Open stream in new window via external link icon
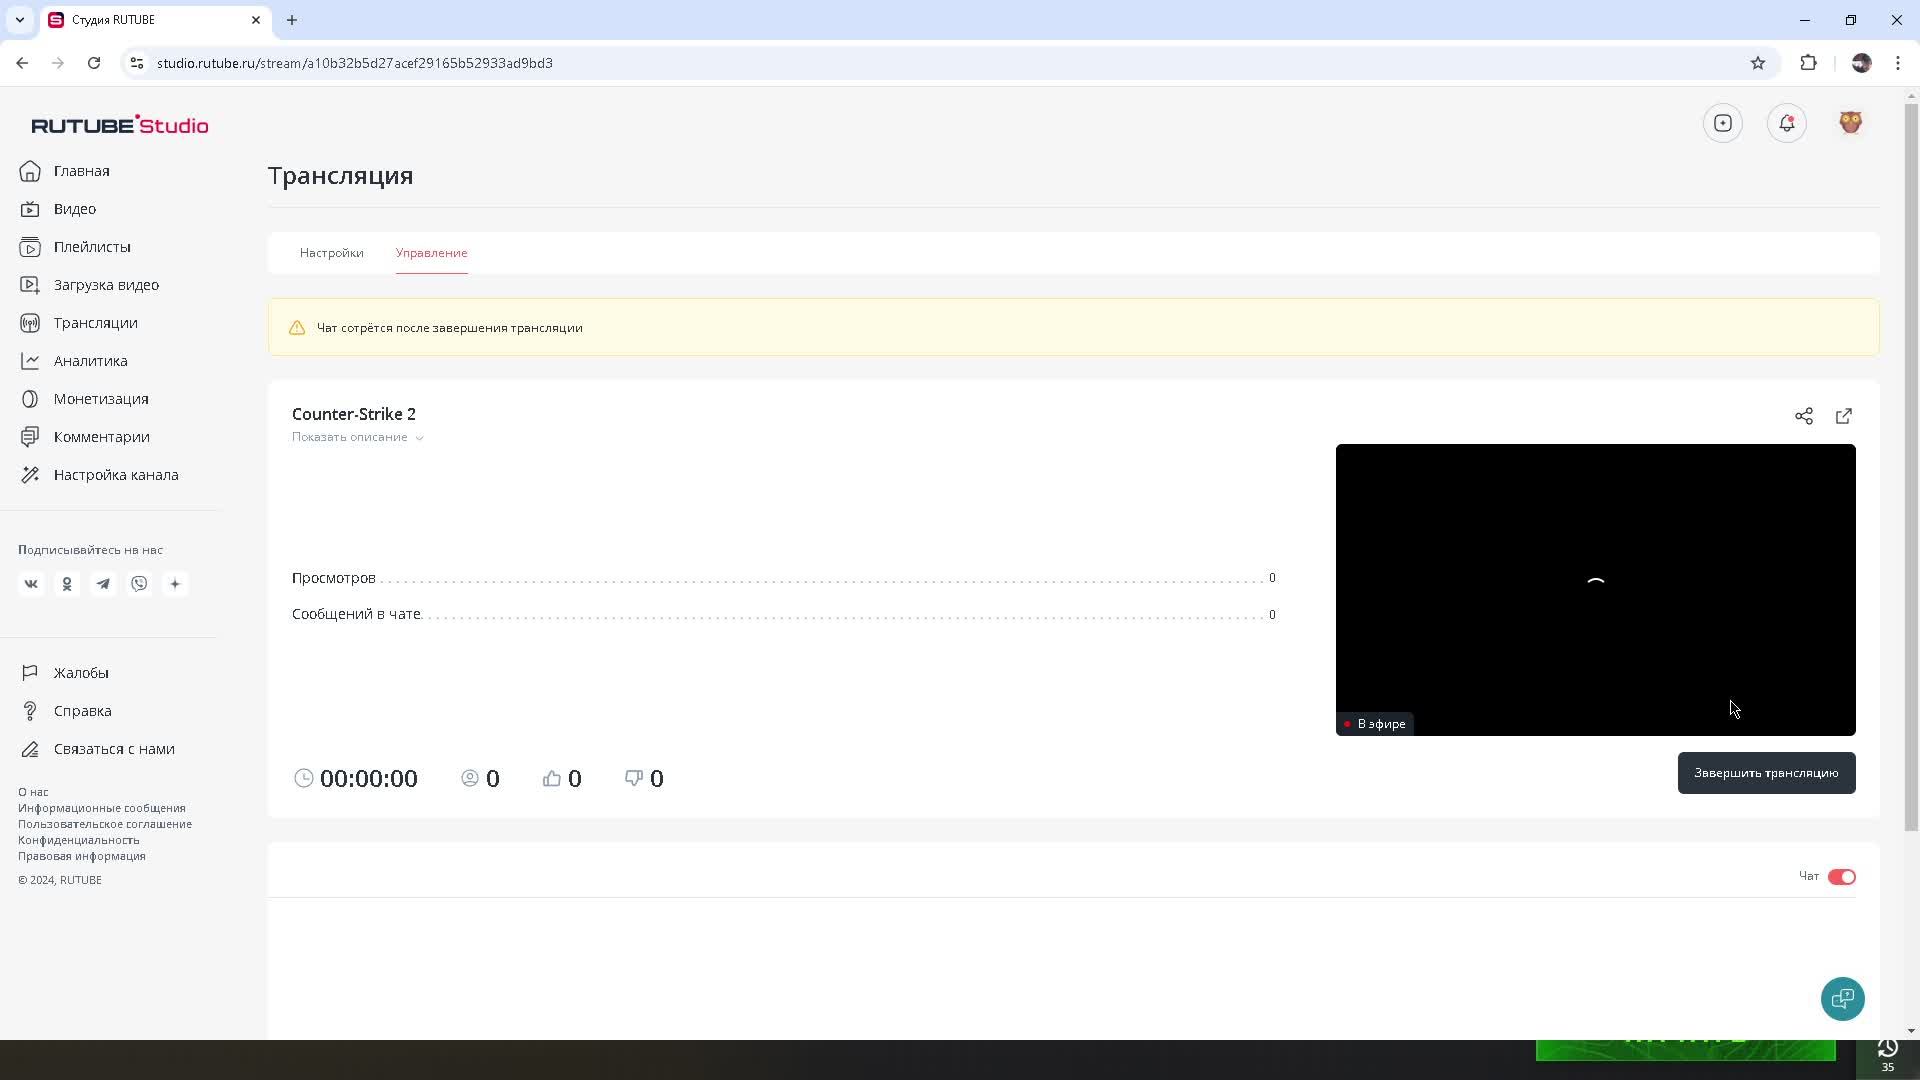Viewport: 1920px width, 1080px height. click(1844, 416)
